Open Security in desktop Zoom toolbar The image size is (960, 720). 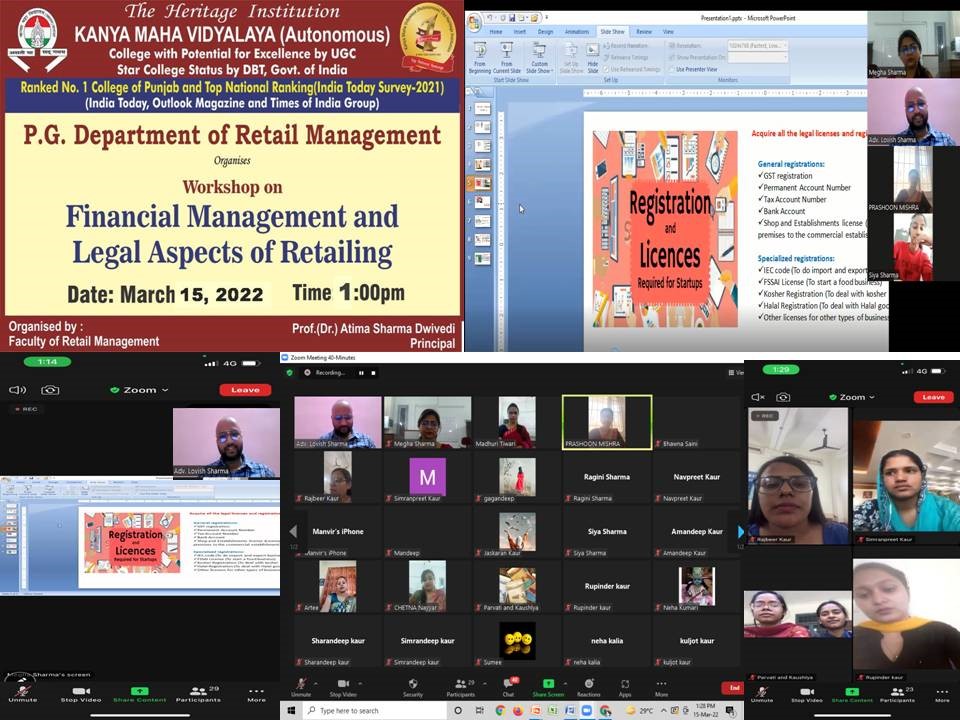(x=413, y=687)
